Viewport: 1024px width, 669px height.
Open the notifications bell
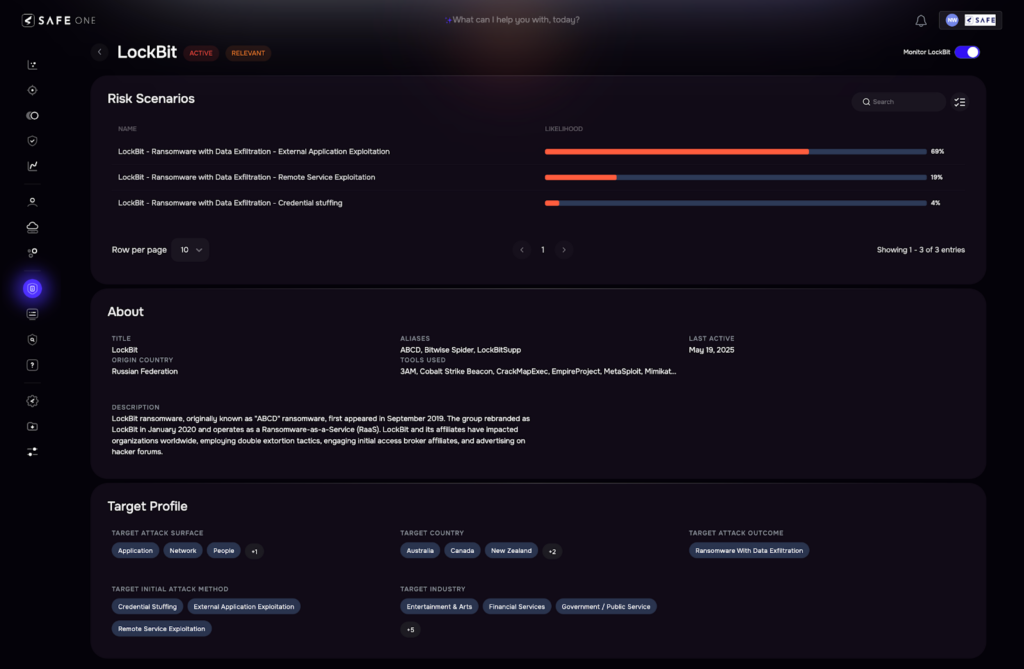click(921, 21)
